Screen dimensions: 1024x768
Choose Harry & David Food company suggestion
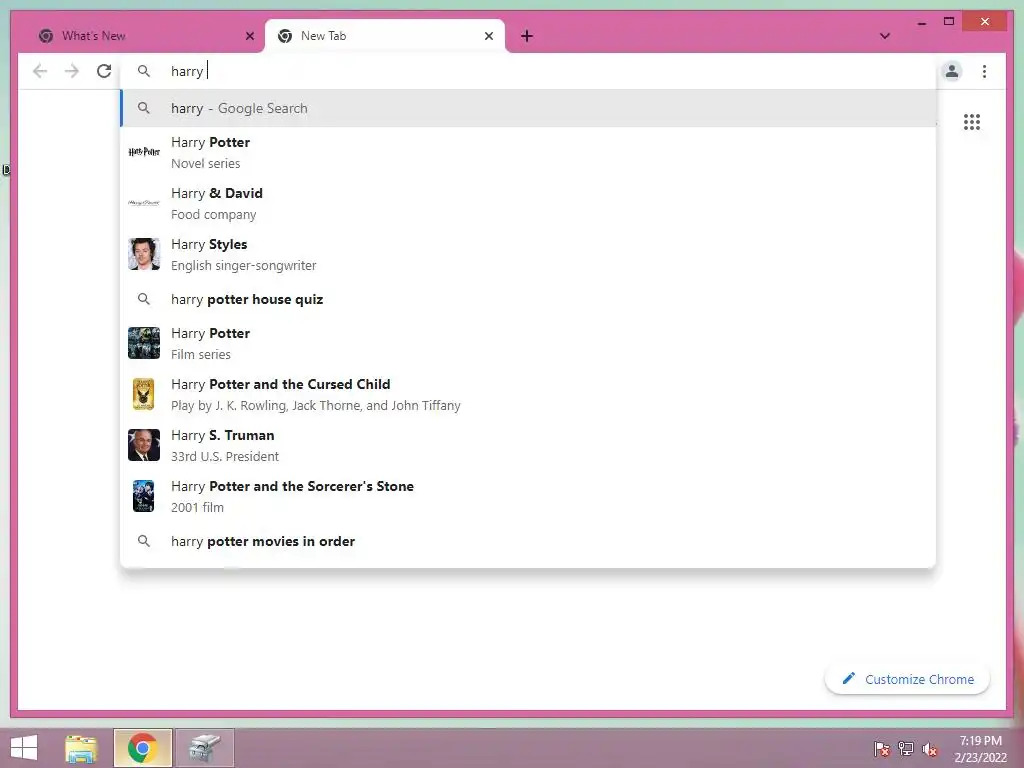(x=528, y=203)
